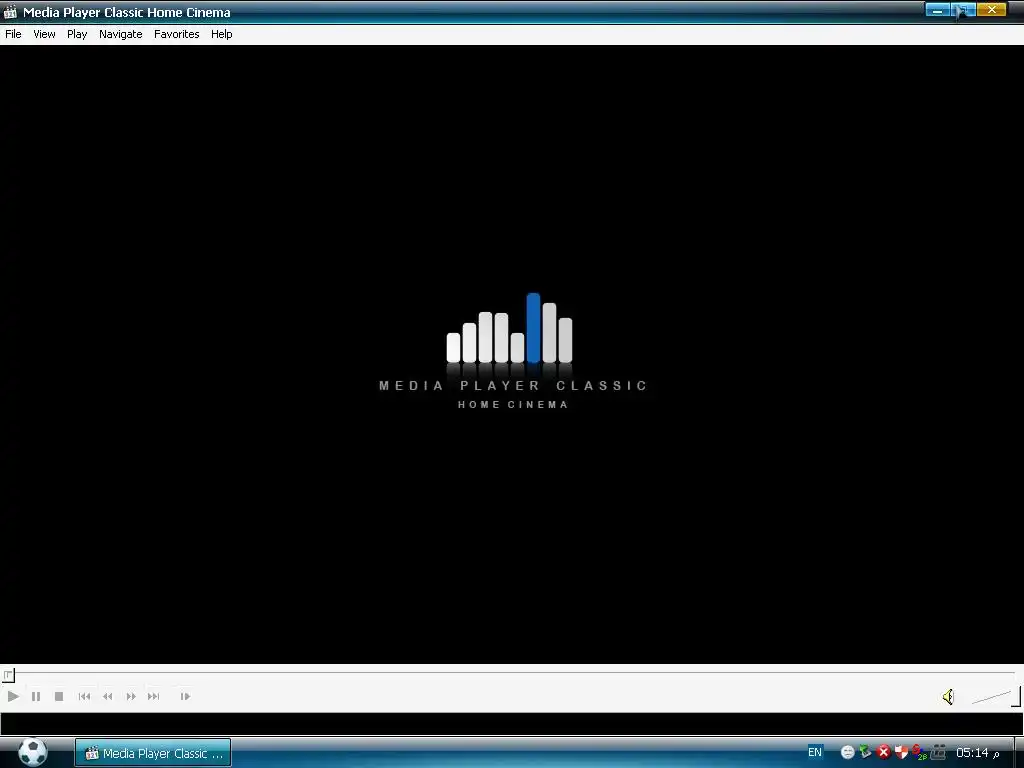The image size is (1024, 768).
Task: Mute audio using the yellow speaker icon
Action: coord(948,697)
